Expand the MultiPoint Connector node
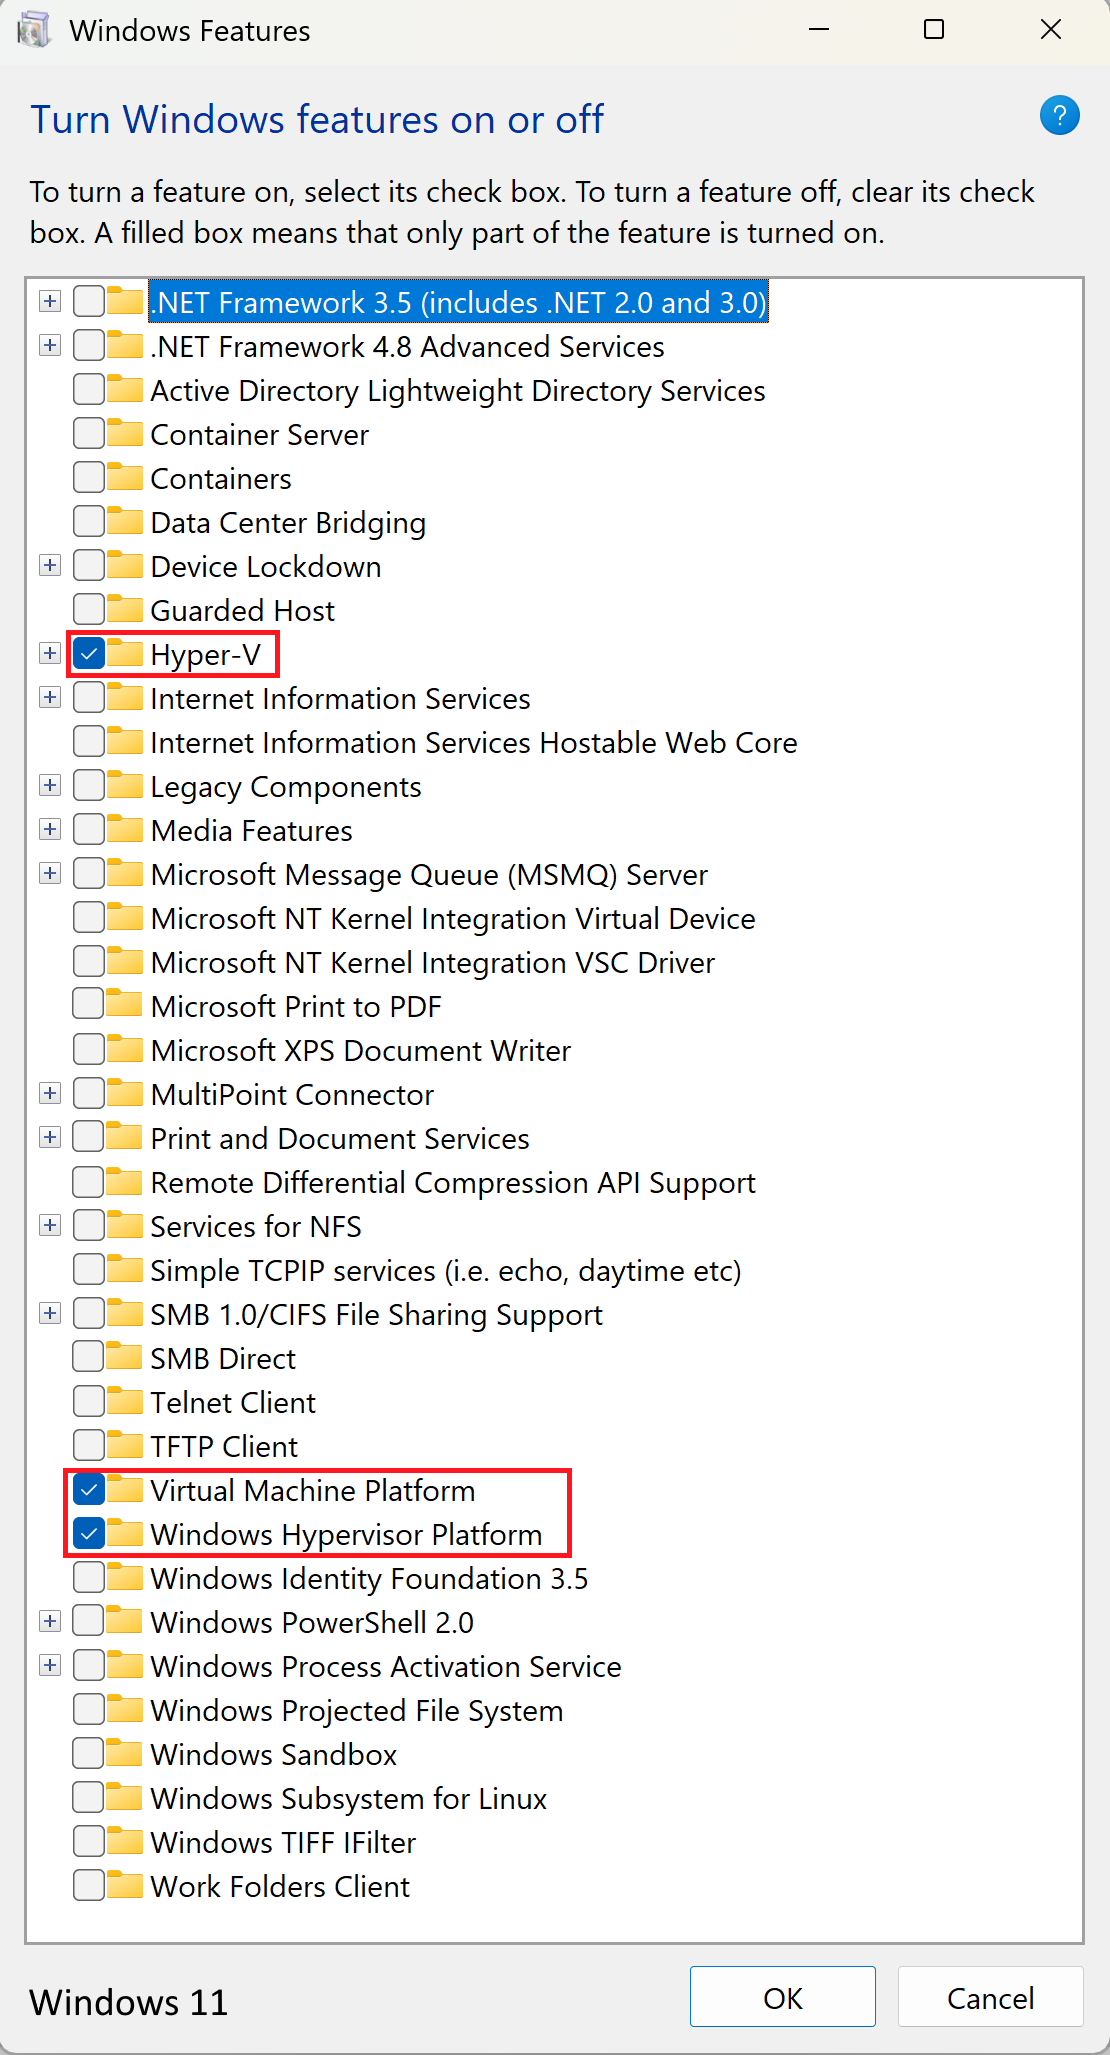The width and height of the screenshot is (1110, 2055). pos(50,1093)
